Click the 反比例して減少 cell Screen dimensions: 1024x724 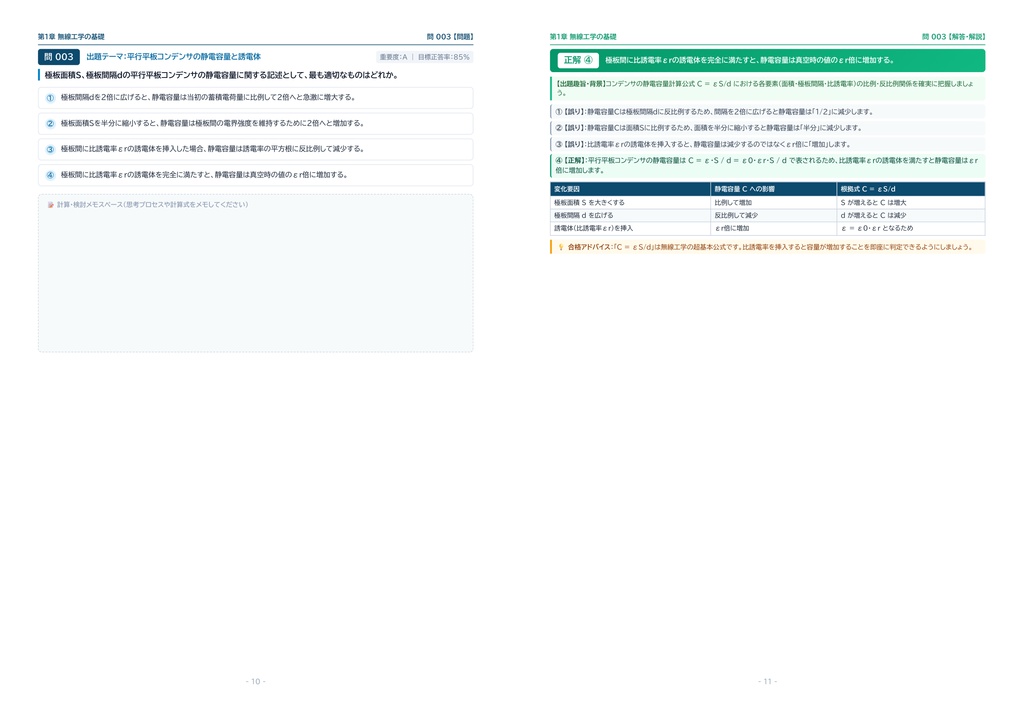[x=774, y=215]
